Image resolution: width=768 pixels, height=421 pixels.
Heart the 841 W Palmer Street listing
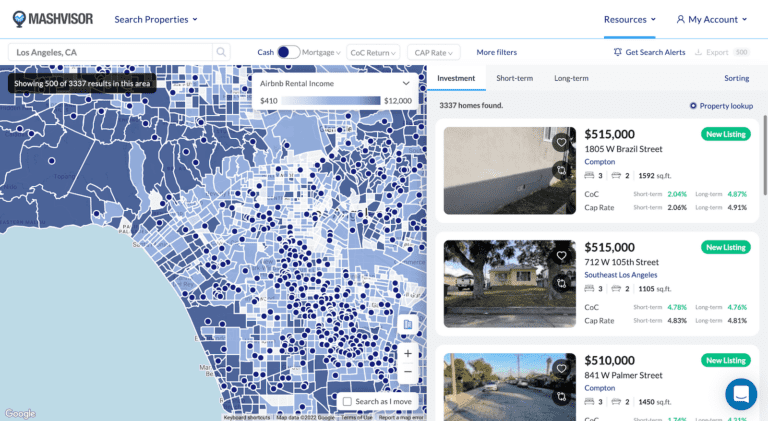562,369
